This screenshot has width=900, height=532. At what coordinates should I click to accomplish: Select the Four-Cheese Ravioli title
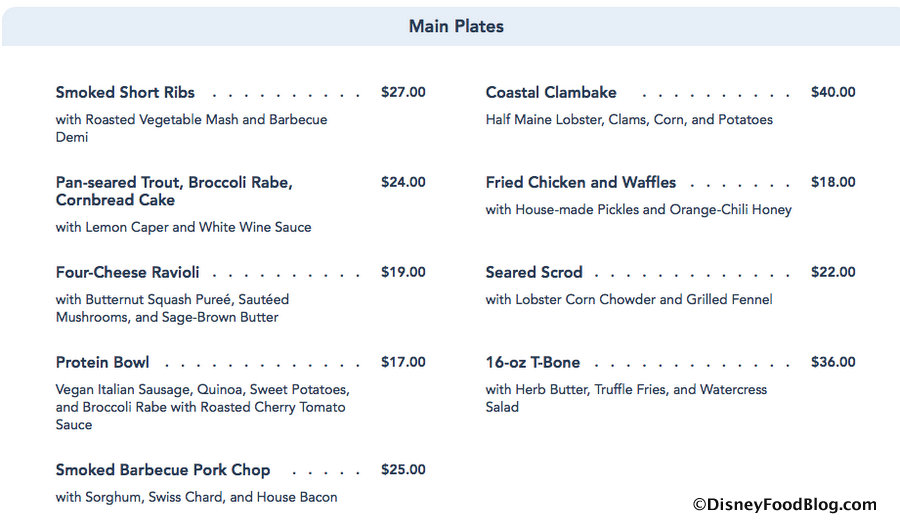pyautogui.click(x=128, y=272)
